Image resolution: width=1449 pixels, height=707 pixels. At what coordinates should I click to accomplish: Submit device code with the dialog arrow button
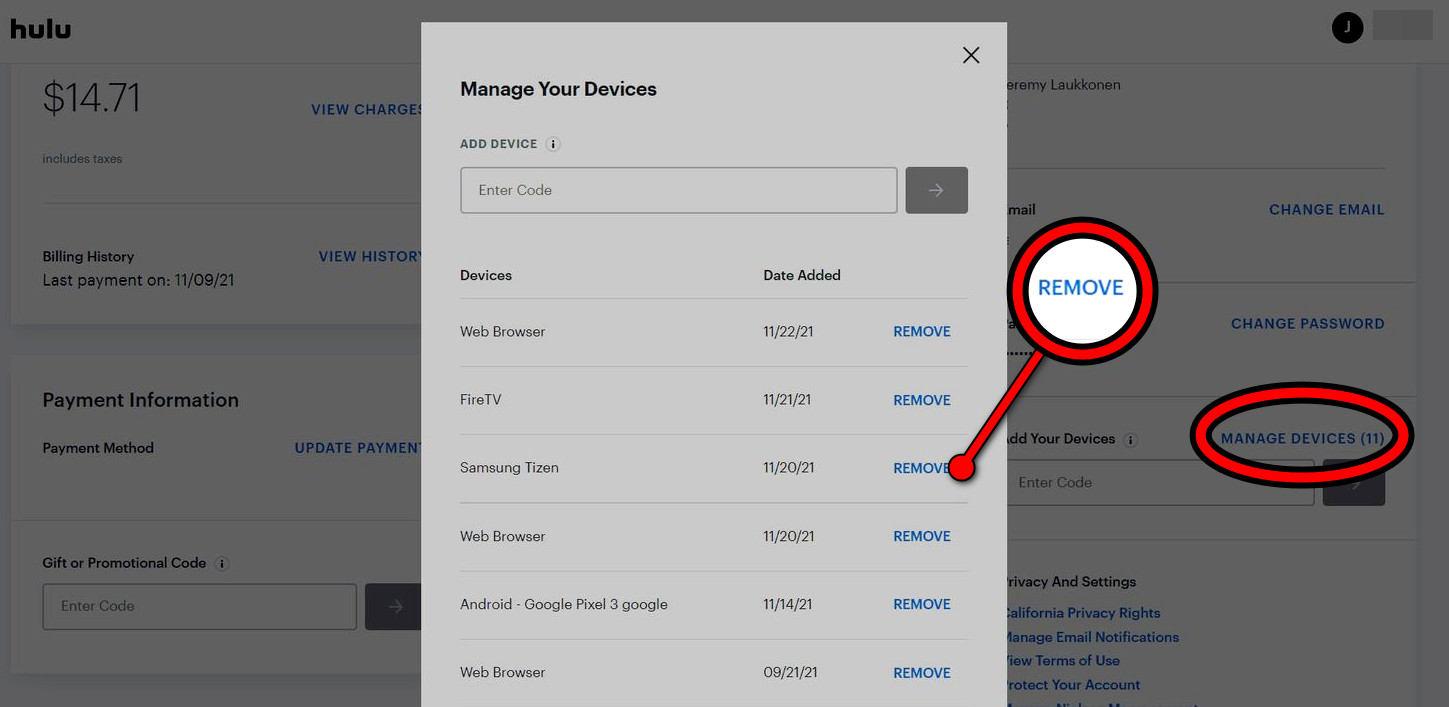tap(936, 190)
